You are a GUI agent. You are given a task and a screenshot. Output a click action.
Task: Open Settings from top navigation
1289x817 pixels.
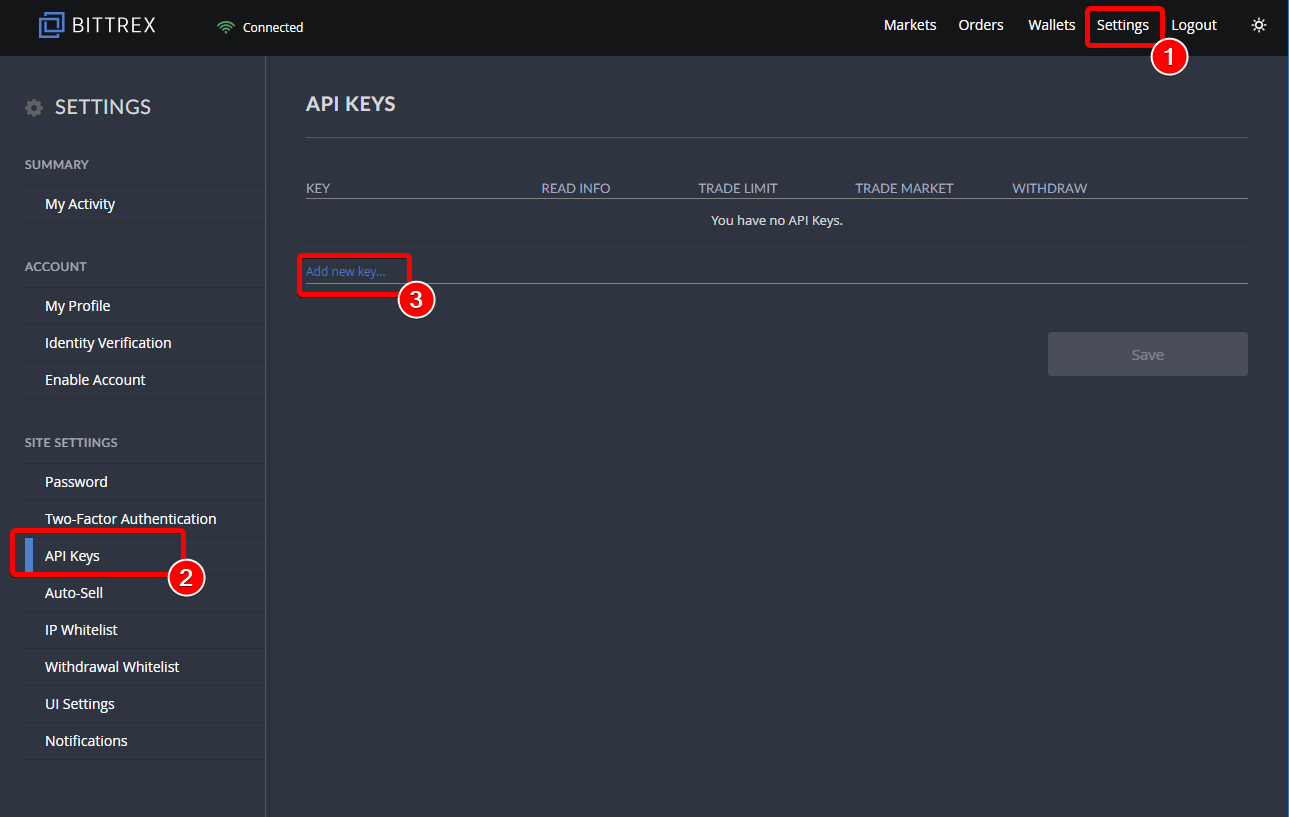[1123, 25]
